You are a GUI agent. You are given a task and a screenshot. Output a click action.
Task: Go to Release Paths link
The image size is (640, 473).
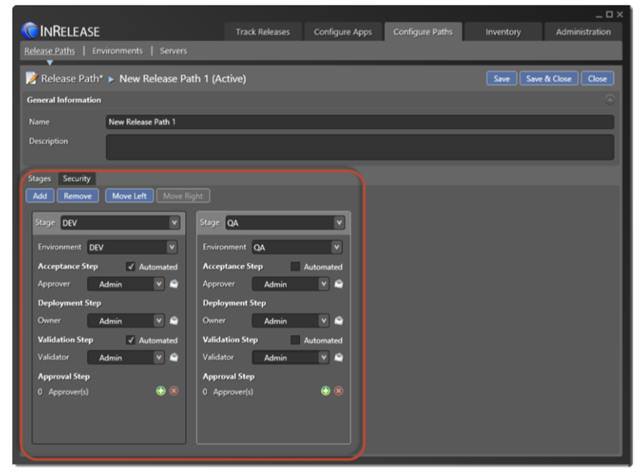(x=49, y=51)
